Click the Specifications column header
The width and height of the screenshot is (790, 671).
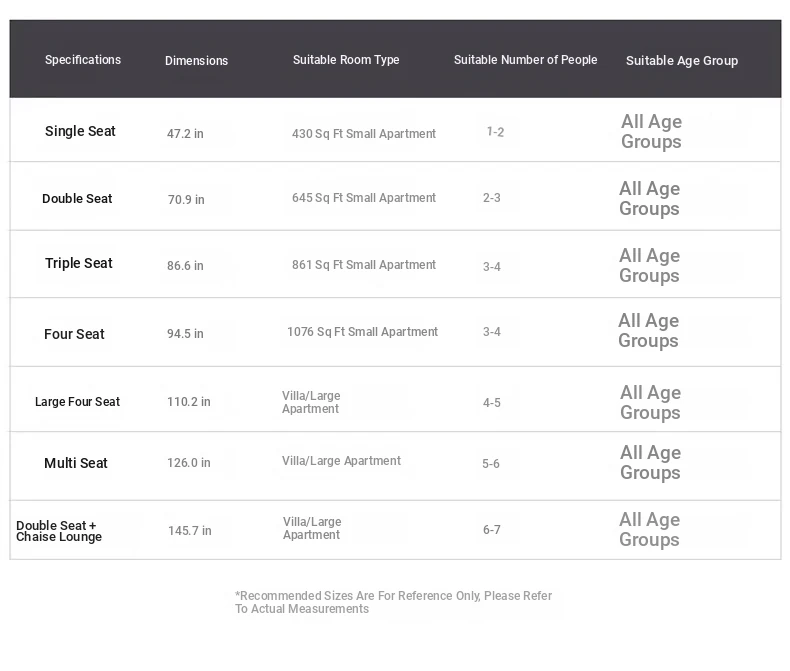83,60
